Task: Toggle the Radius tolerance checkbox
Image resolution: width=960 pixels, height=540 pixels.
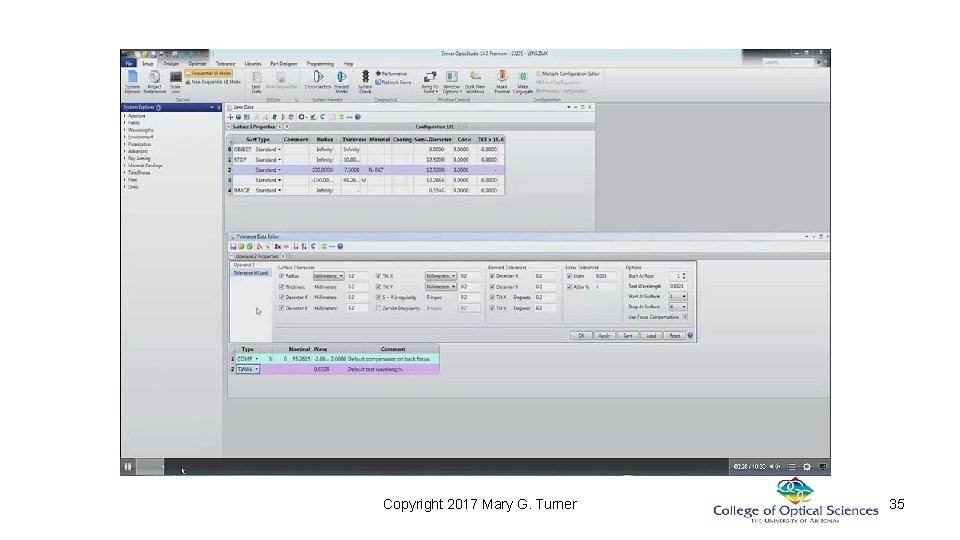Action: 282,276
